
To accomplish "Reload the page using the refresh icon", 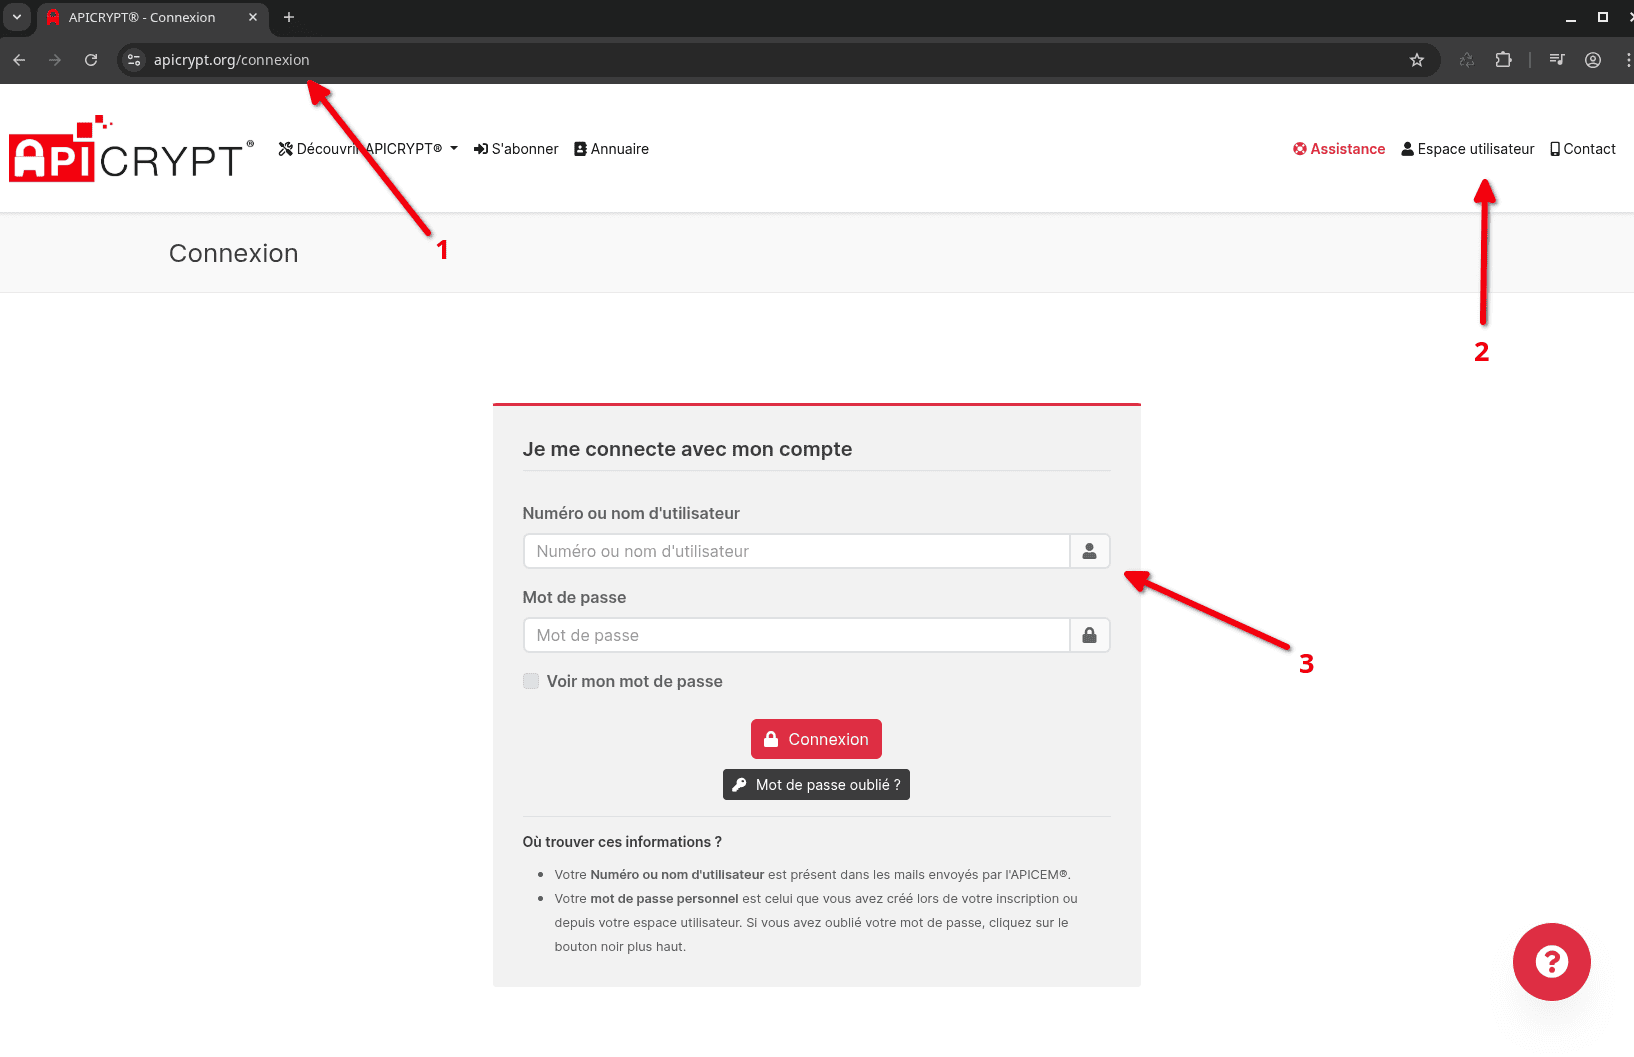I will (91, 60).
